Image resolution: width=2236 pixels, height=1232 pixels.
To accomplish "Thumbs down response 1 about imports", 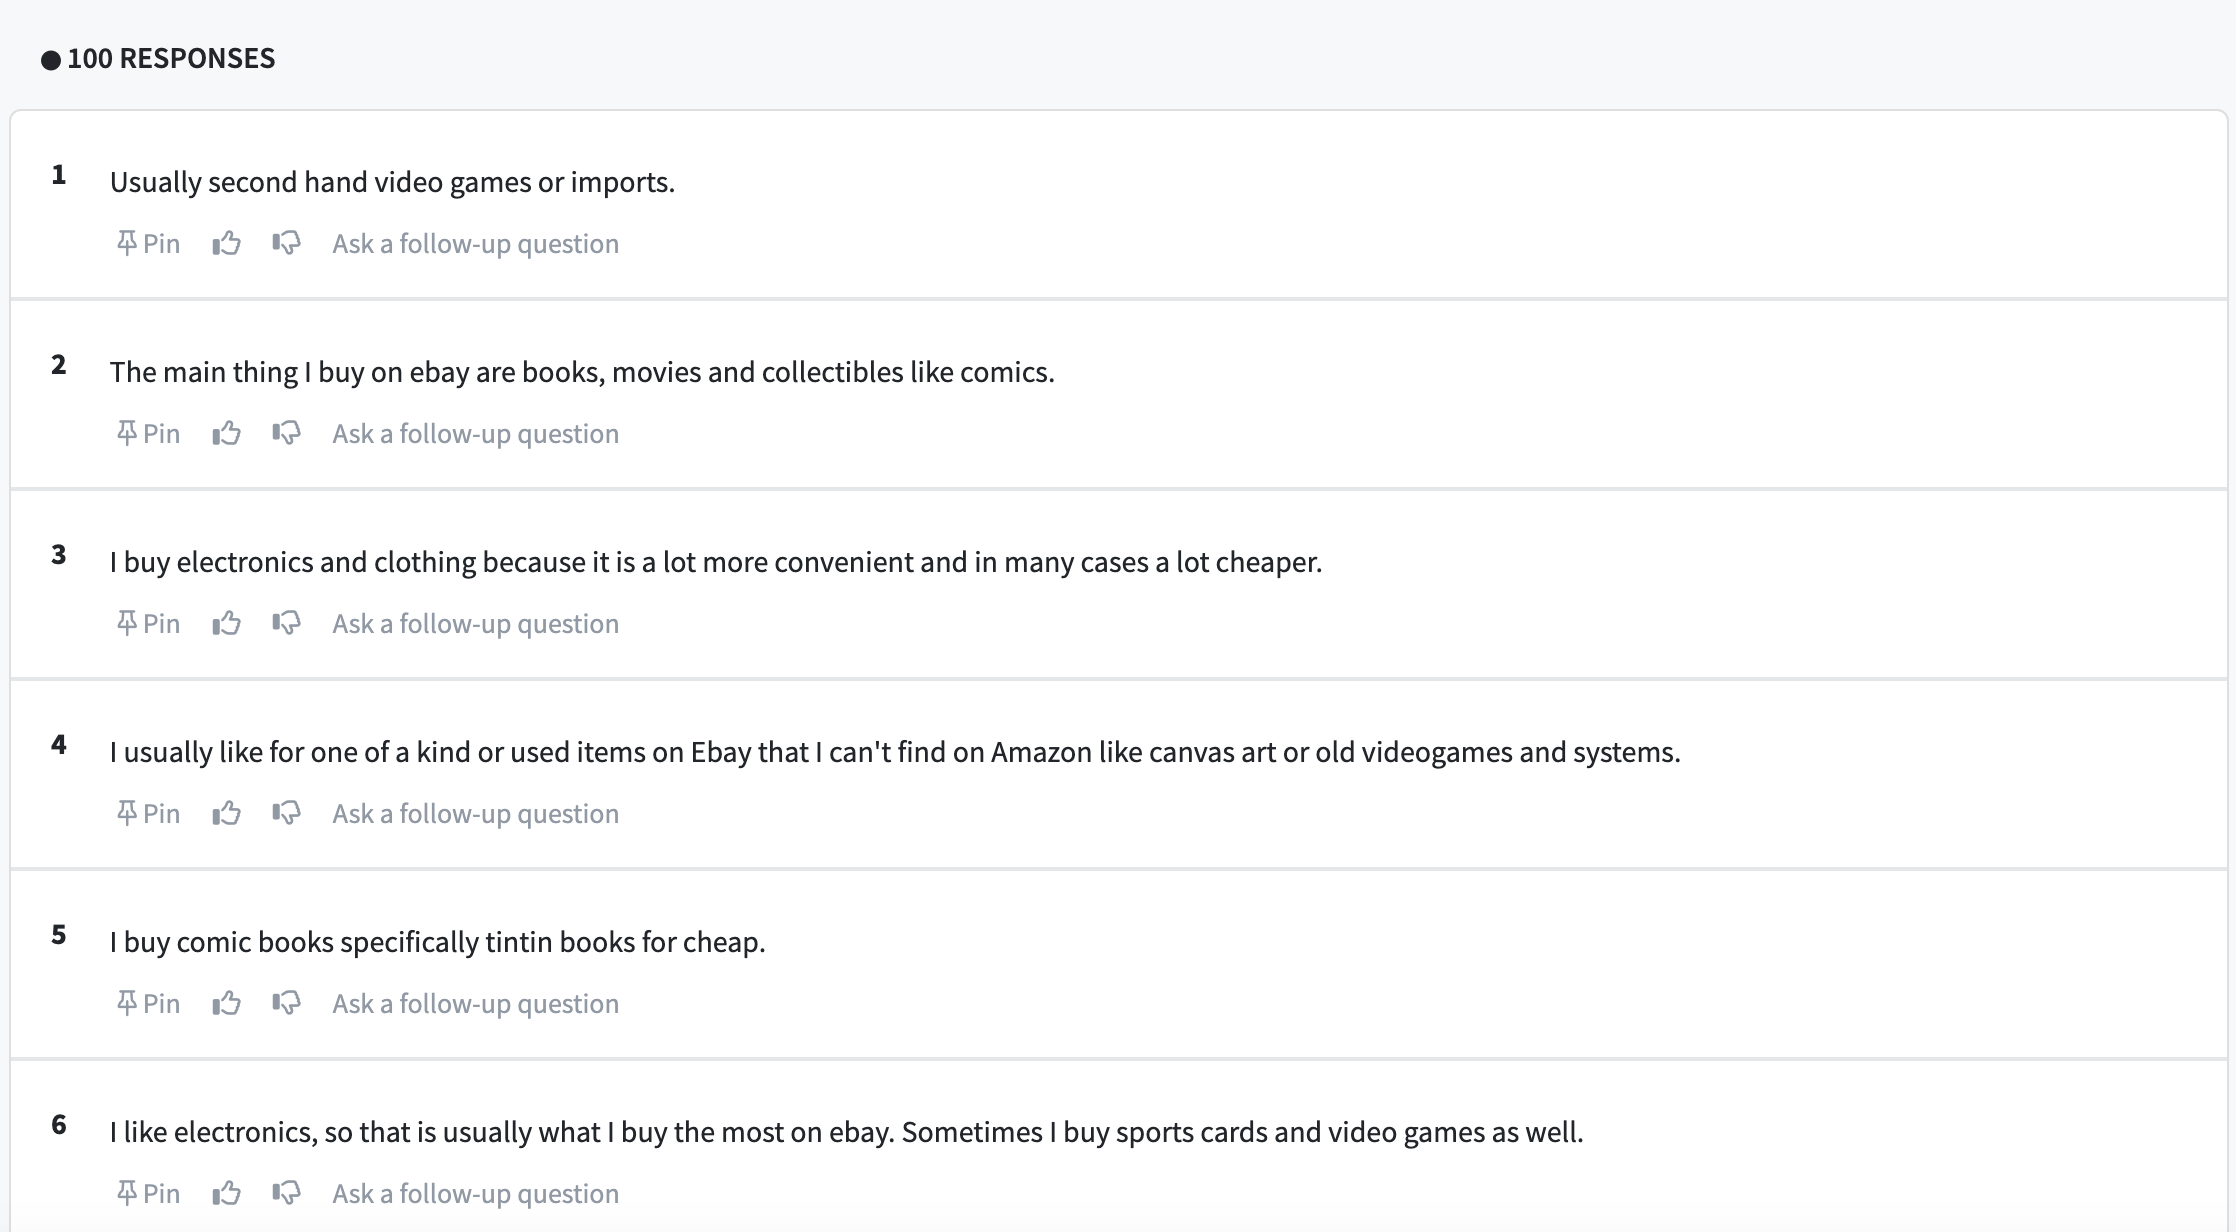I will 286,243.
